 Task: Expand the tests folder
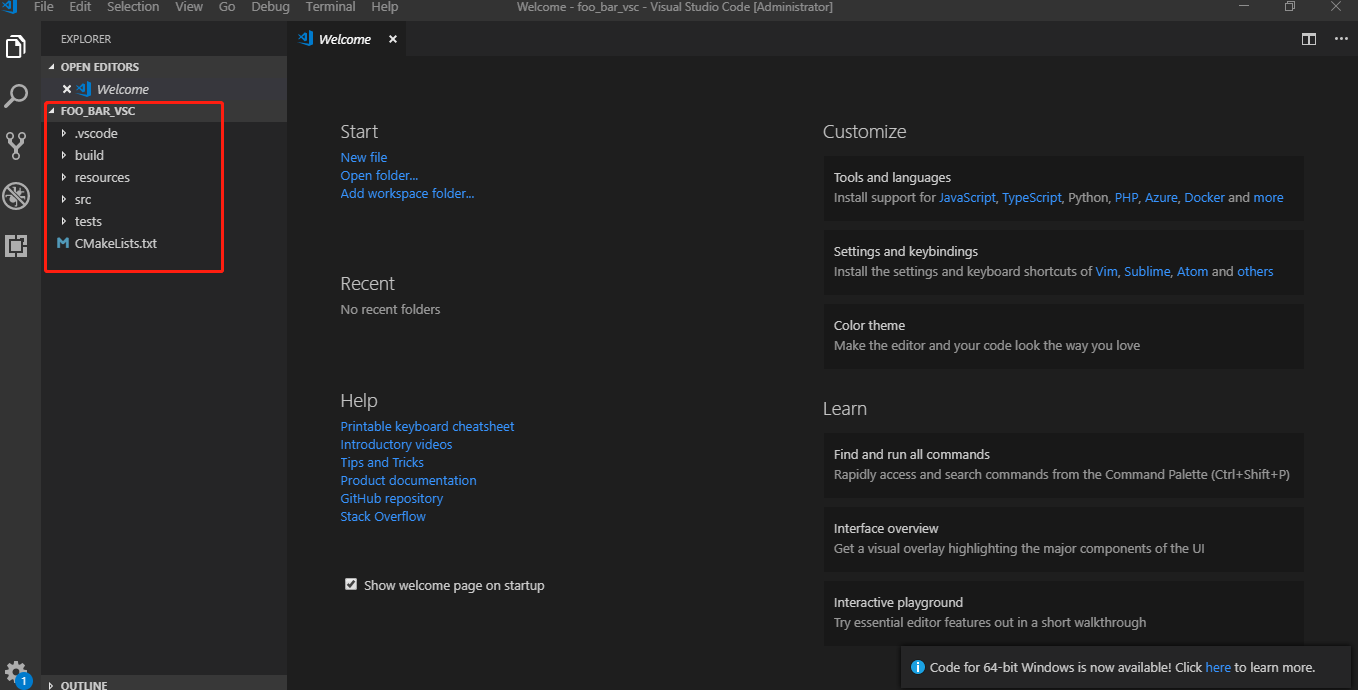pos(64,221)
